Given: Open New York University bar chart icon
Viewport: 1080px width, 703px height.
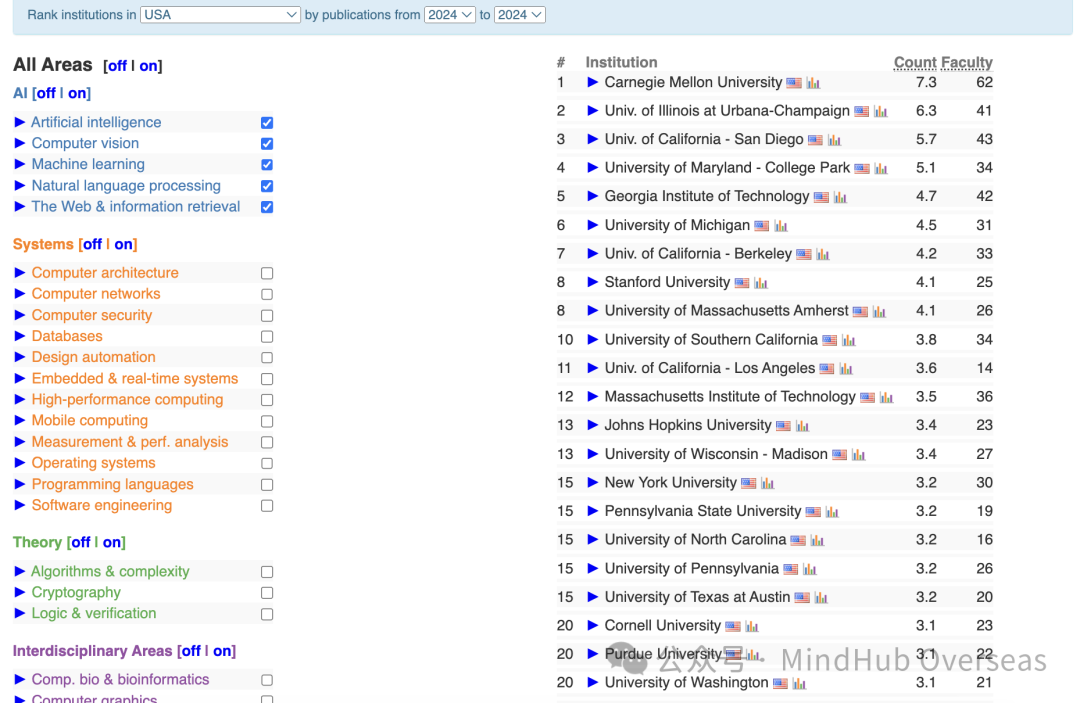Looking at the screenshot, I should (768, 483).
